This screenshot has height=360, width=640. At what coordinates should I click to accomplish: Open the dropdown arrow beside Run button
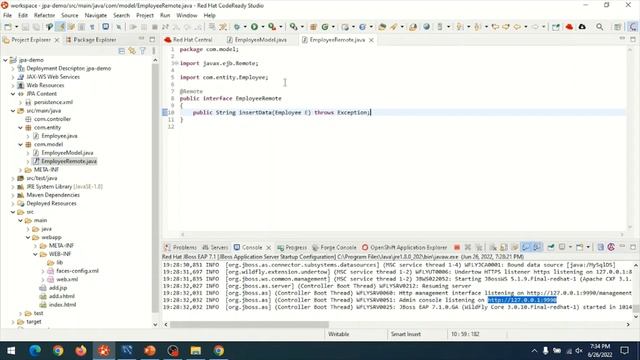[262, 27]
